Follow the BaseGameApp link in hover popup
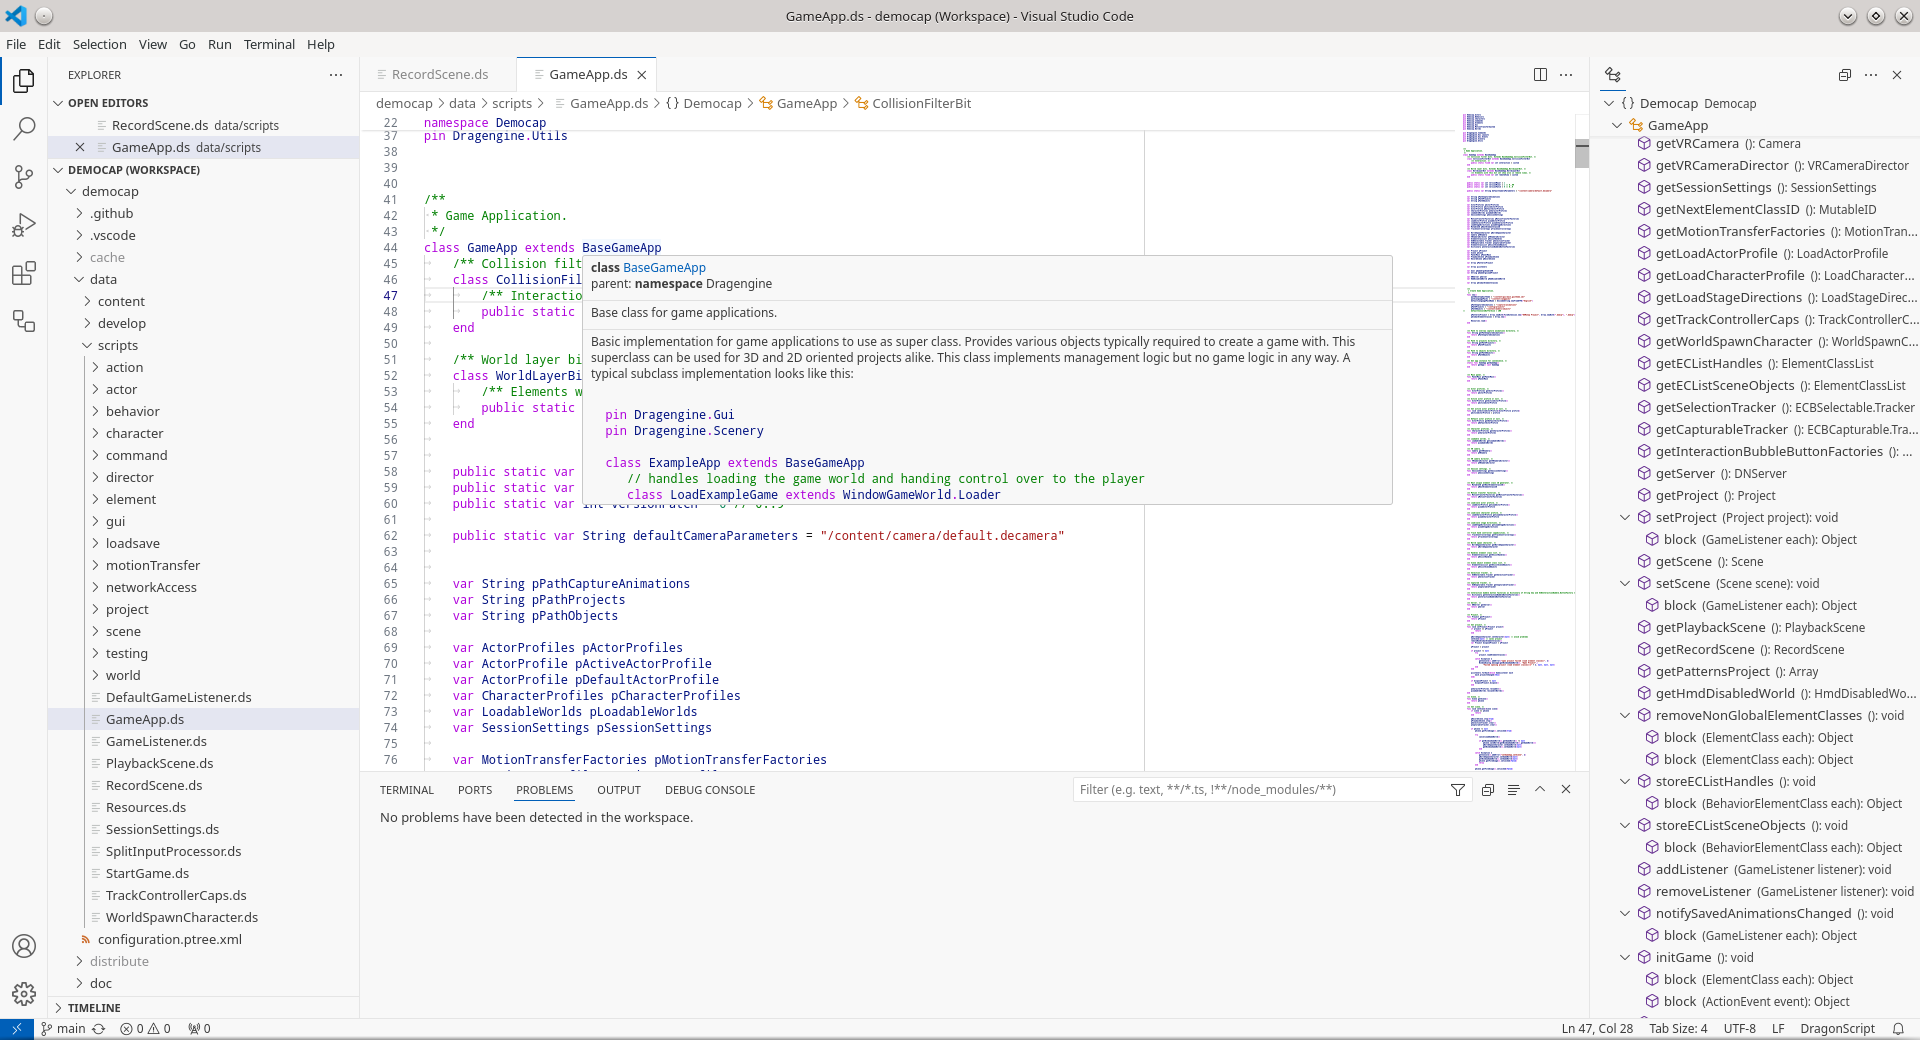1920x1040 pixels. coord(664,268)
